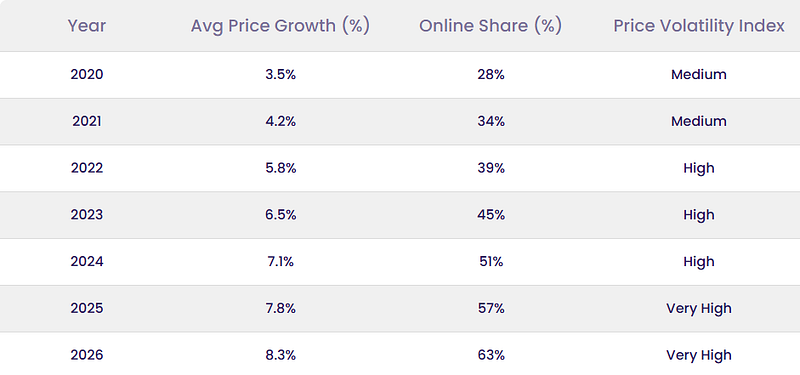Select the 2021 row year cell
The height and width of the screenshot is (375, 800).
(87, 121)
